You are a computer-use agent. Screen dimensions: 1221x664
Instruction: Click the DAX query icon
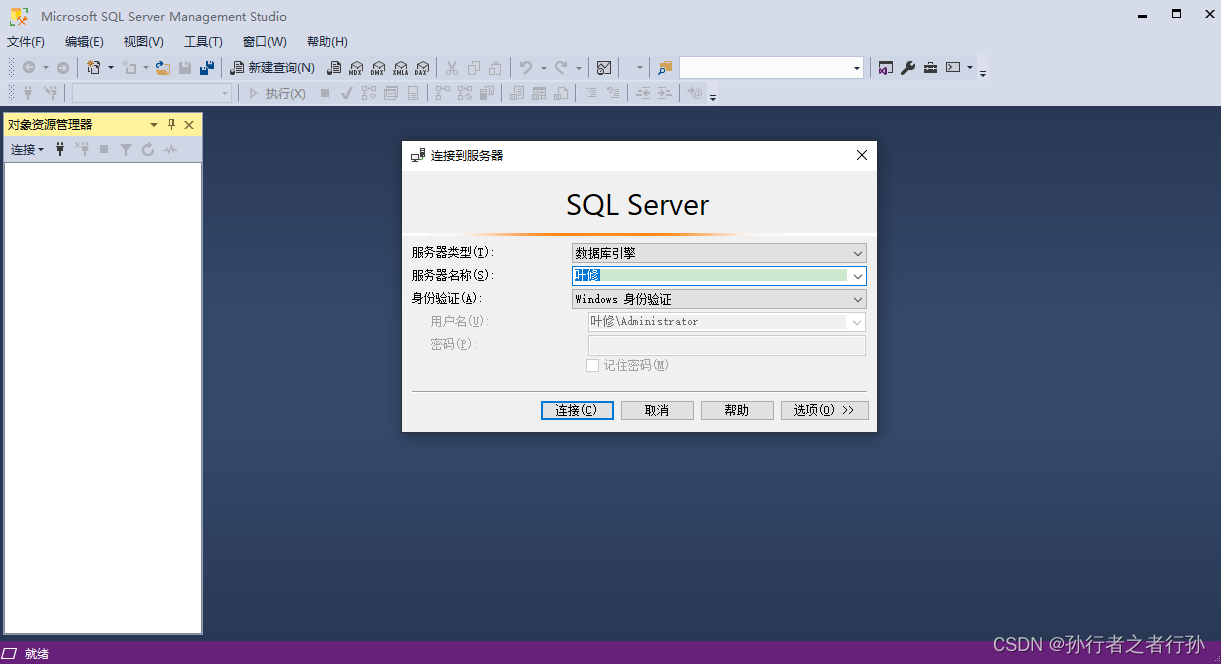point(423,67)
